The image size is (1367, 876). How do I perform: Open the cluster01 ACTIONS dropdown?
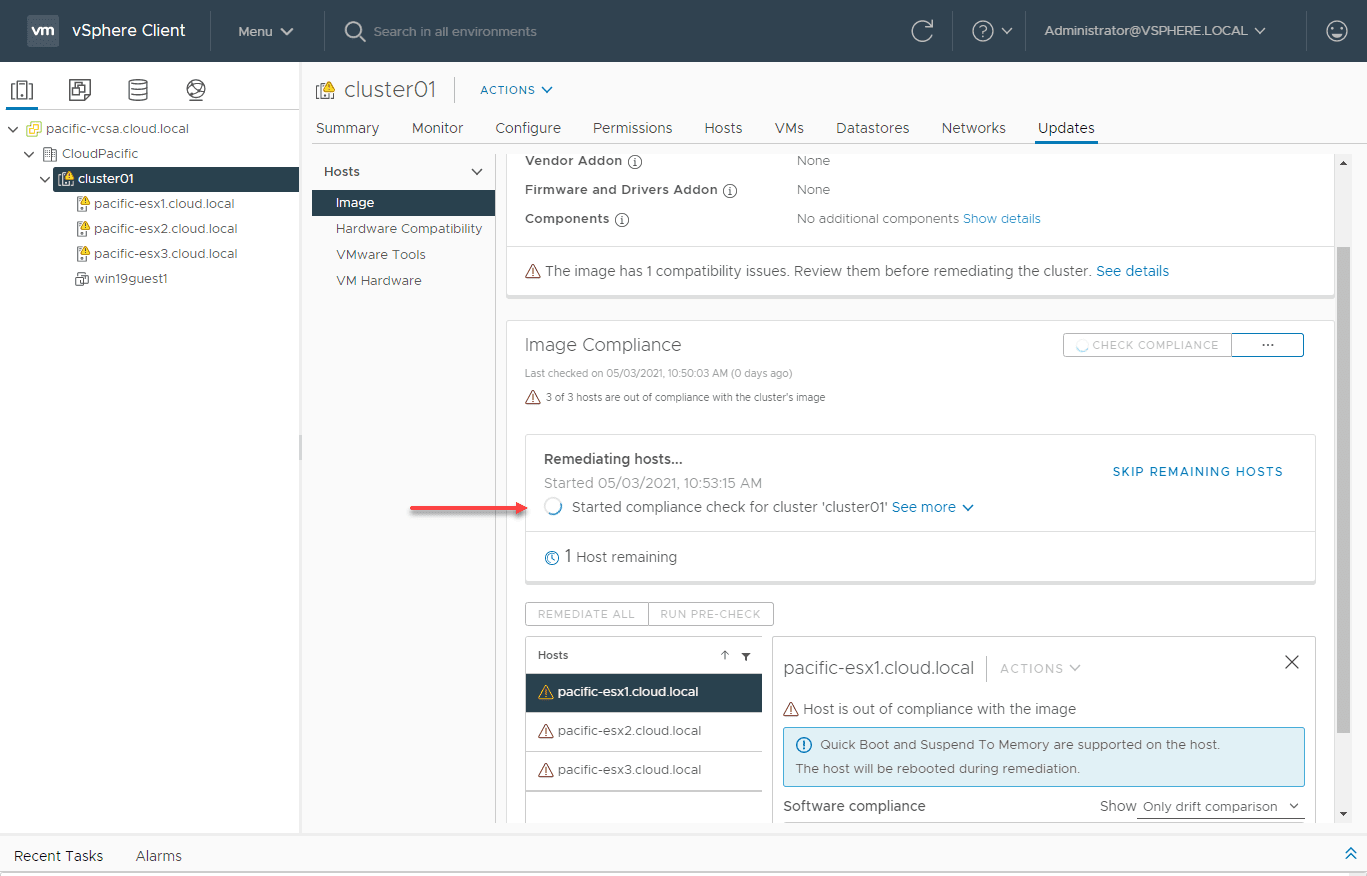pyautogui.click(x=516, y=90)
